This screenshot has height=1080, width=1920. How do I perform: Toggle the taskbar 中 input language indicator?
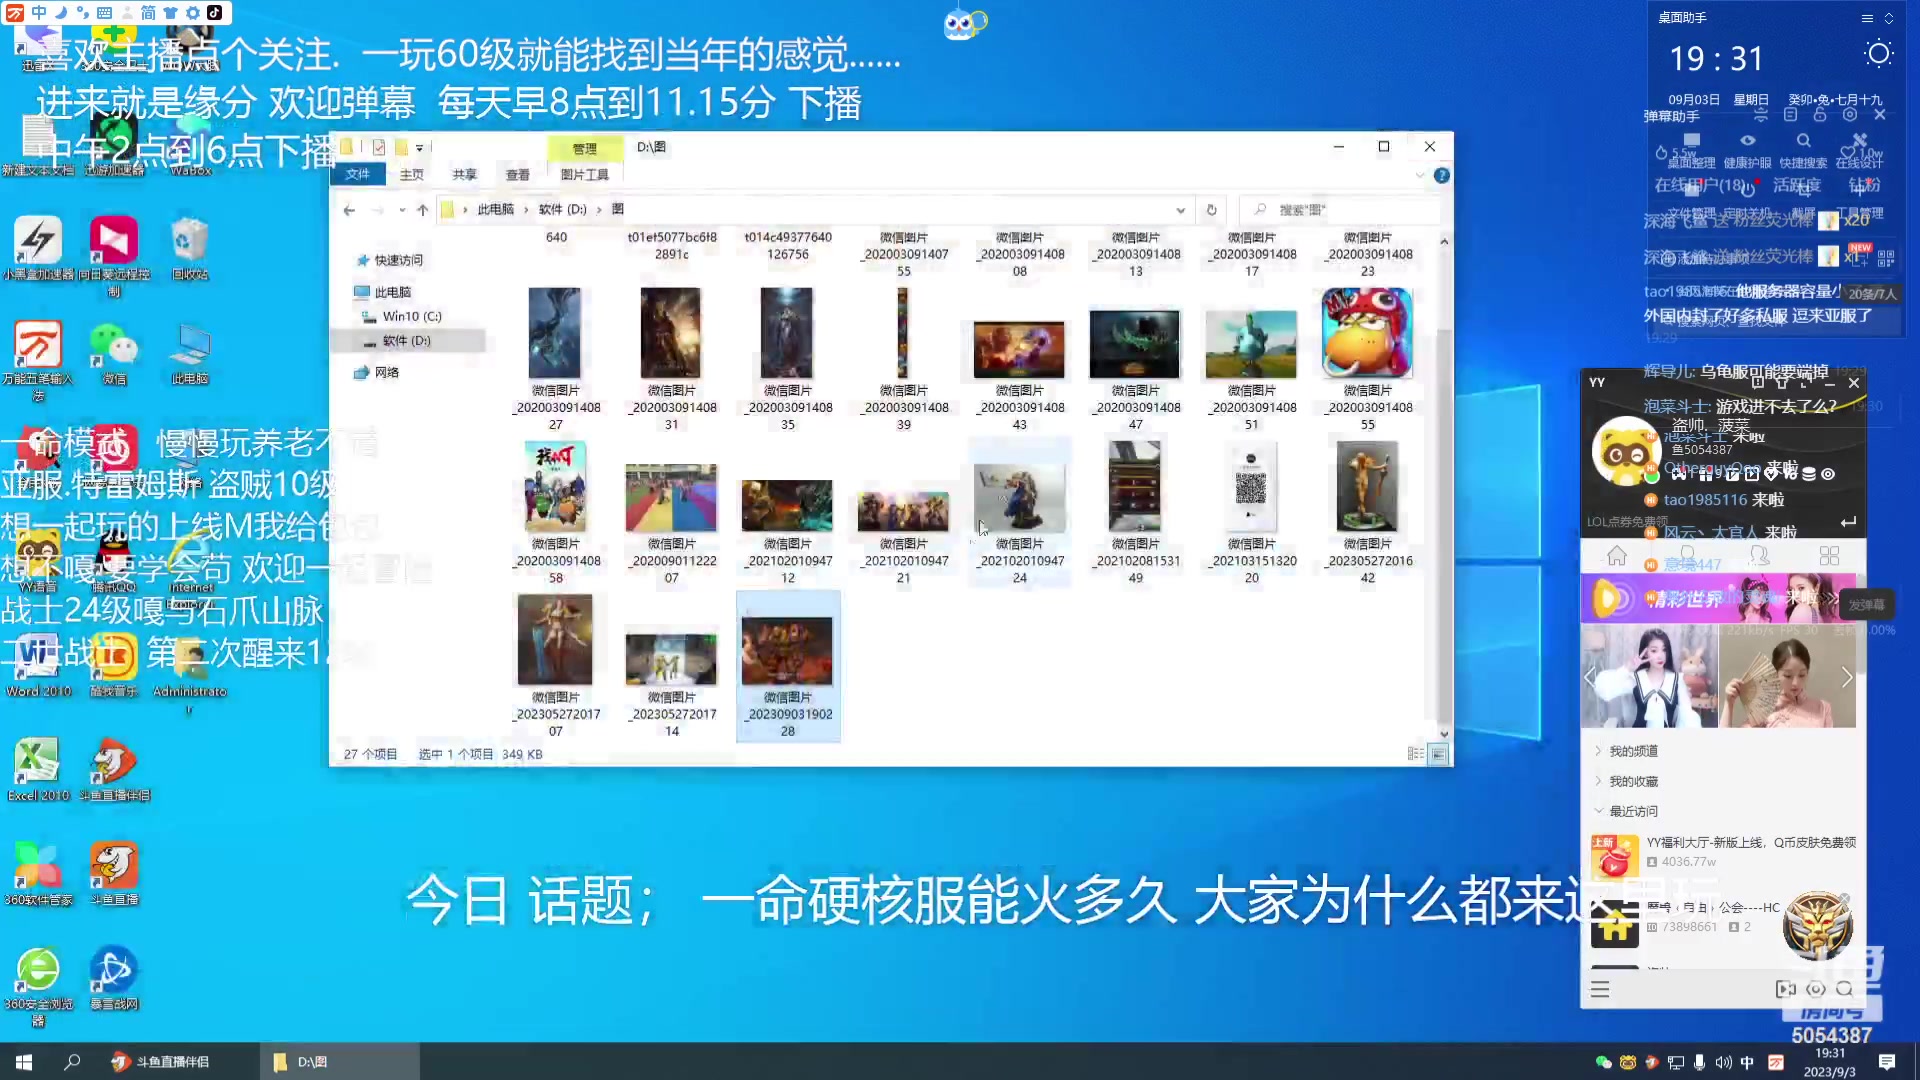pyautogui.click(x=1747, y=1063)
